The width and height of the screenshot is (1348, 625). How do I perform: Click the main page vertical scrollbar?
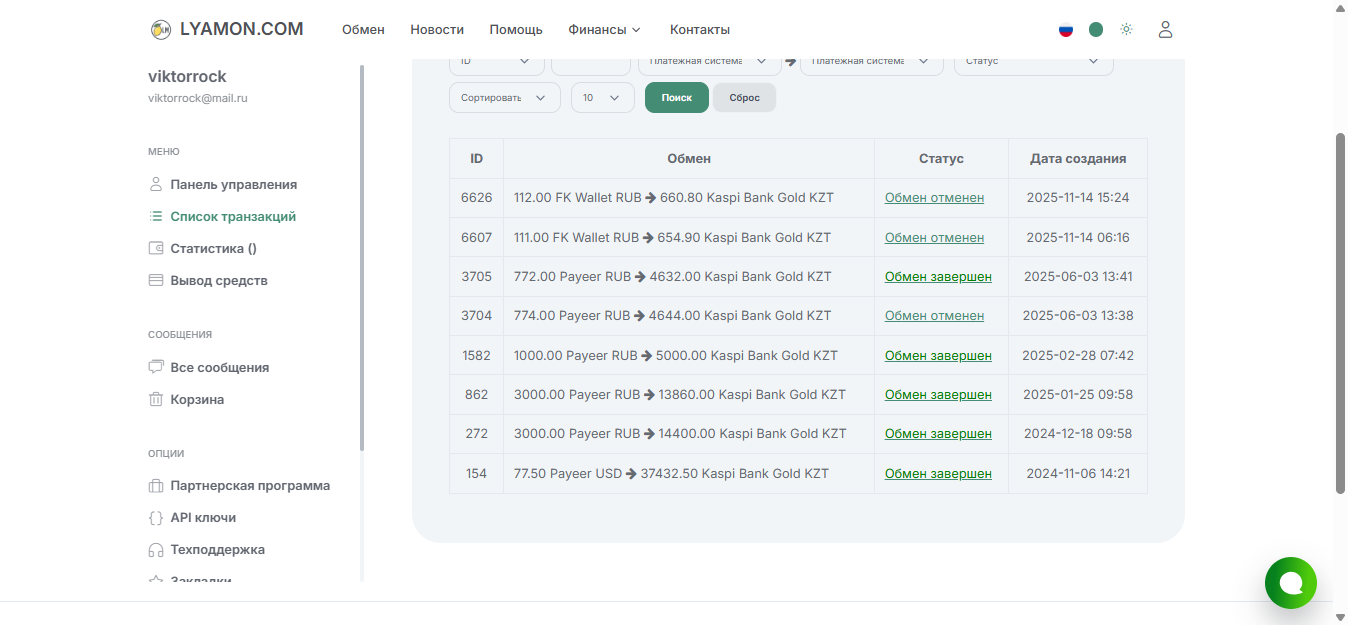[1341, 312]
